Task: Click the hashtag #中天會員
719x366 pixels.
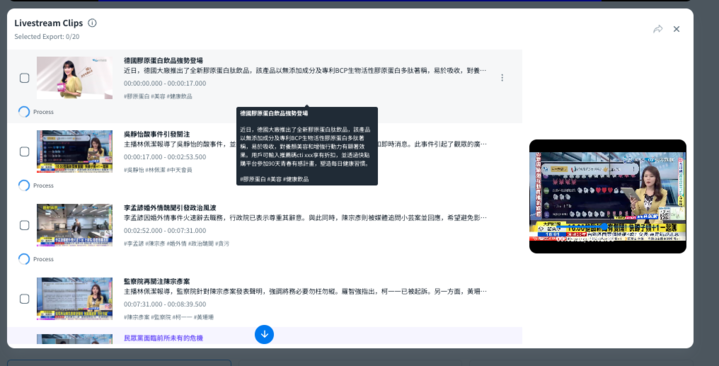Action: [x=179, y=170]
